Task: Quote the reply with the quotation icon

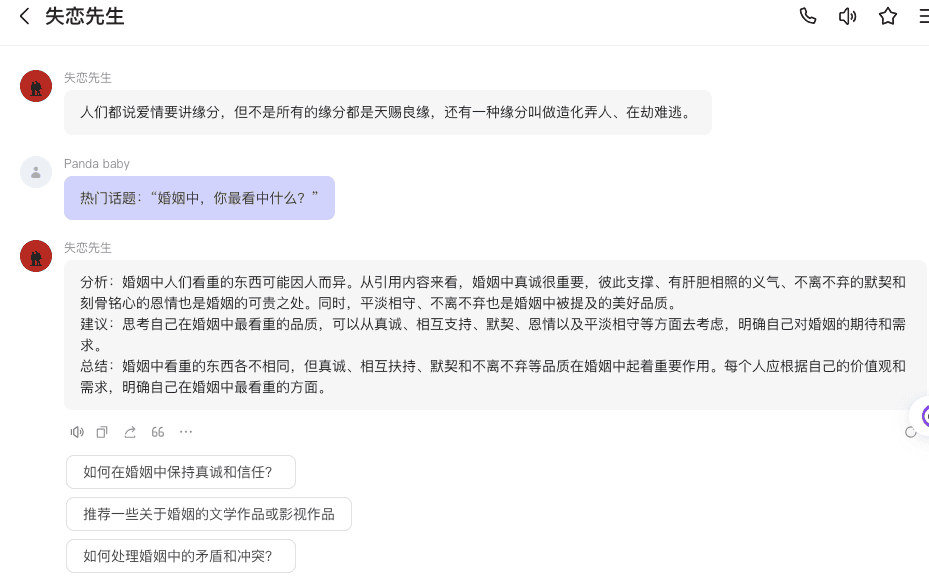Action: (x=158, y=432)
